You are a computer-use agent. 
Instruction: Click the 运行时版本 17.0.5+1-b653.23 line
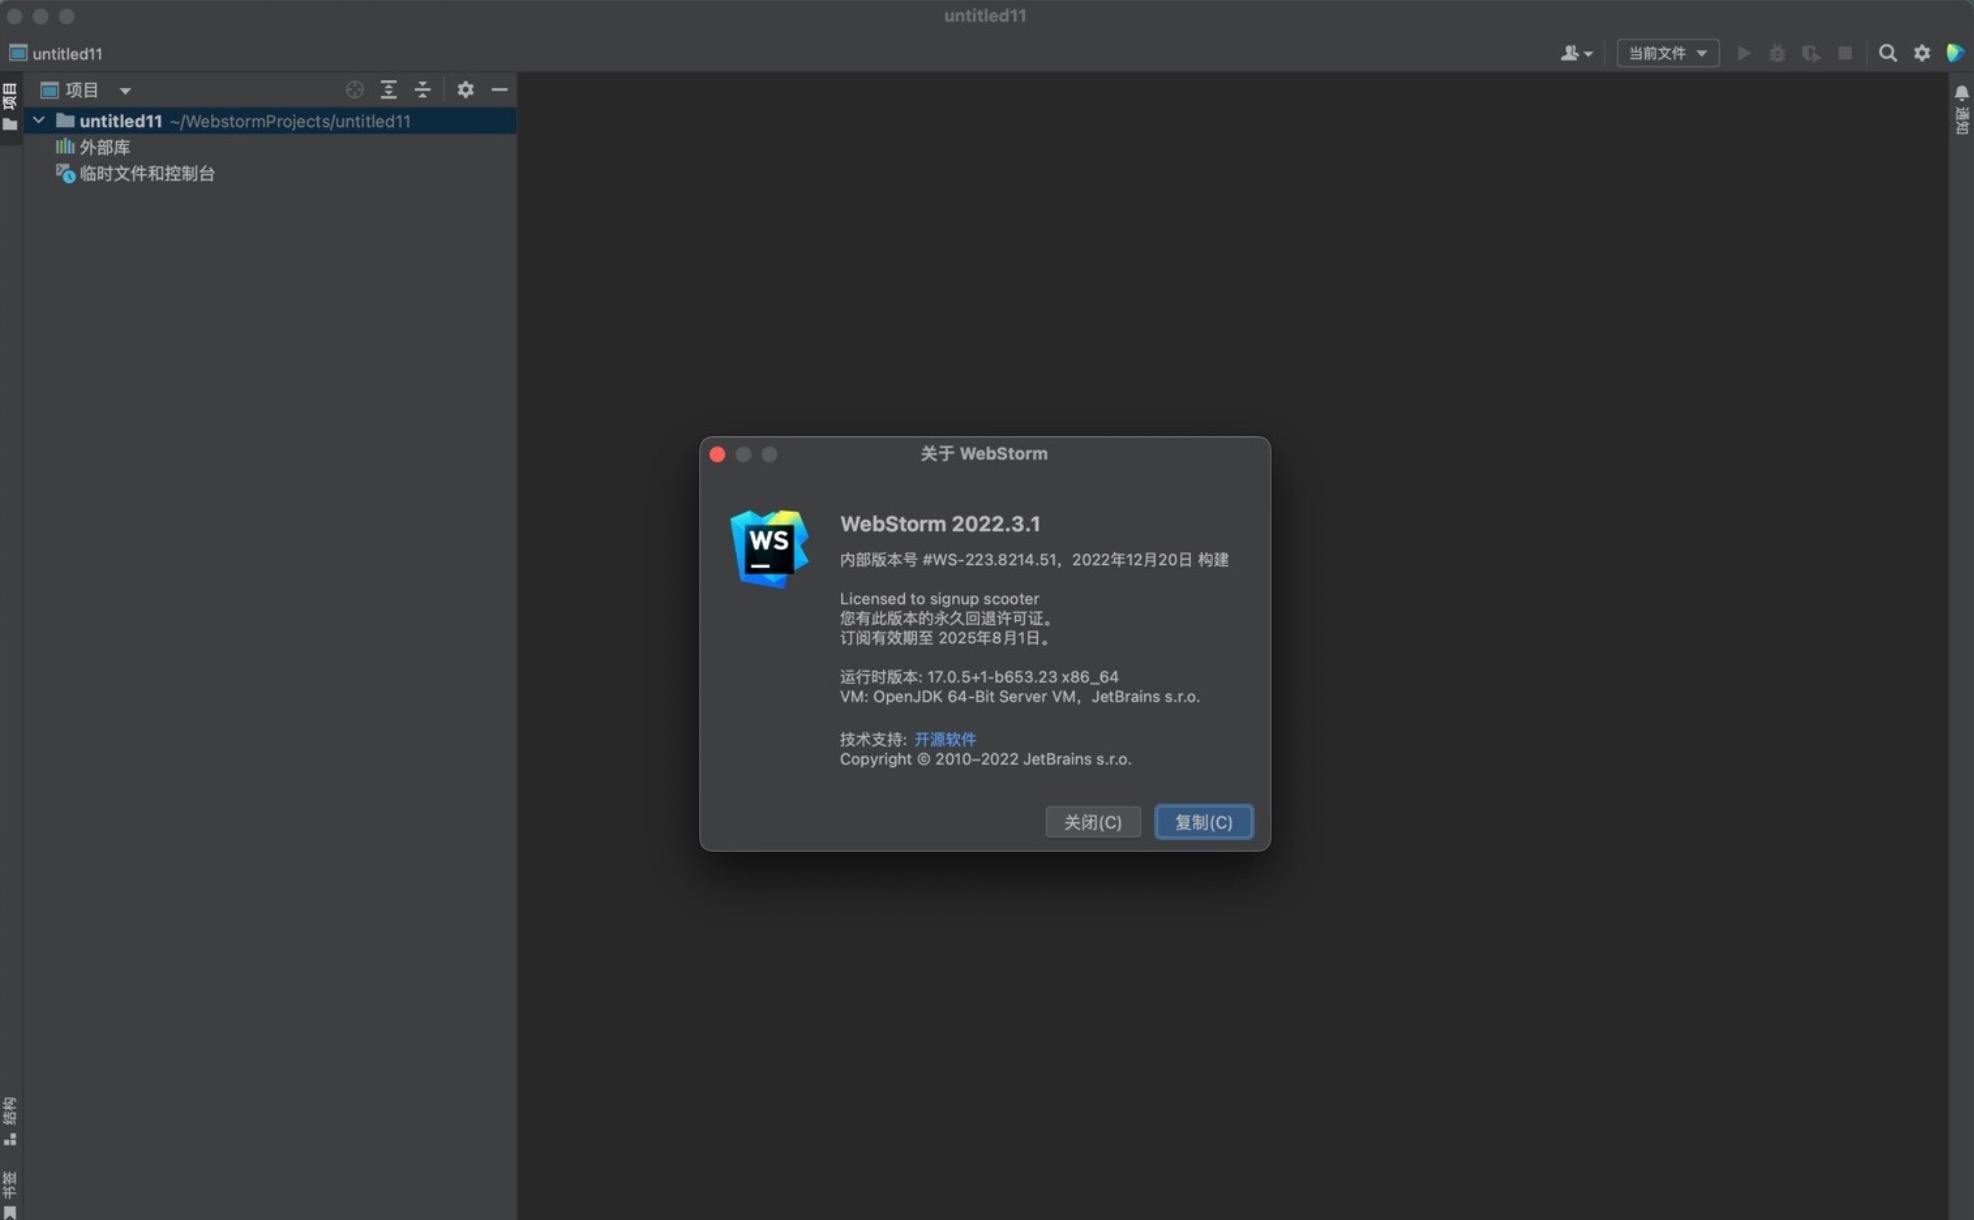979,677
